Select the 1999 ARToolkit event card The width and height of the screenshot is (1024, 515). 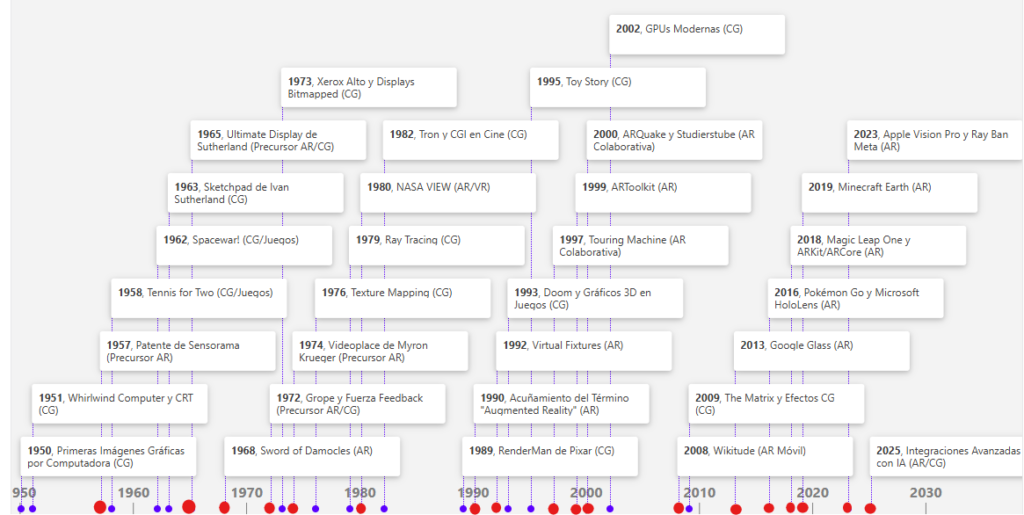[x=664, y=193]
